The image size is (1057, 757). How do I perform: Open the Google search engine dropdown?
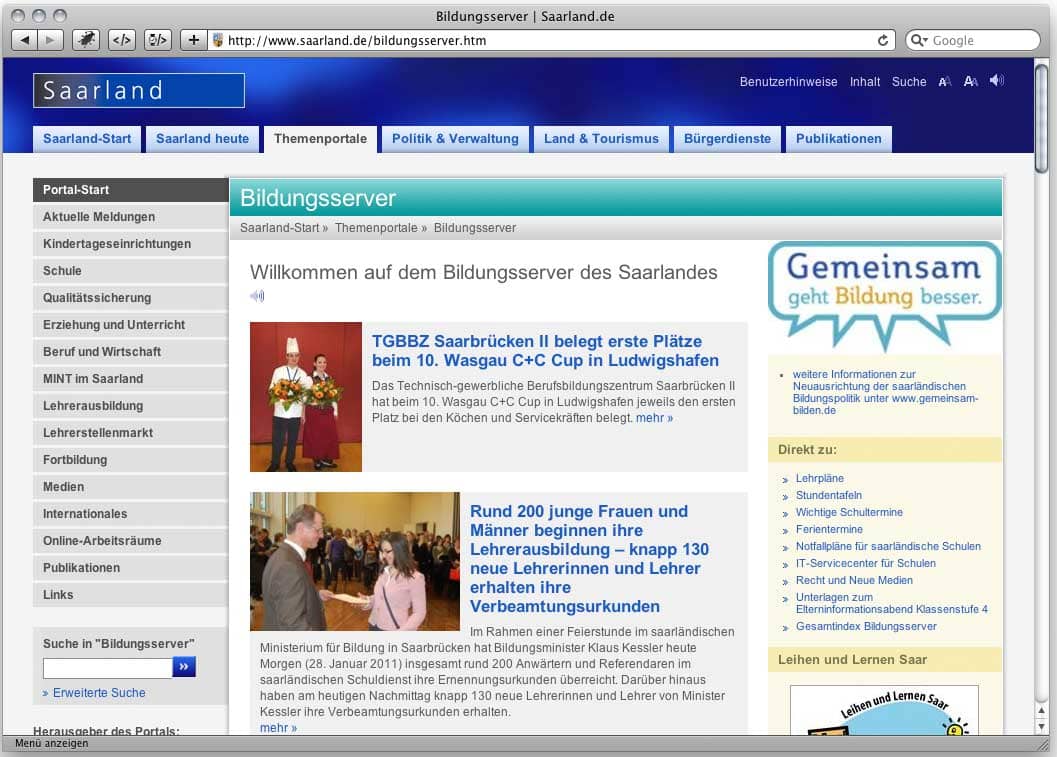pos(920,41)
